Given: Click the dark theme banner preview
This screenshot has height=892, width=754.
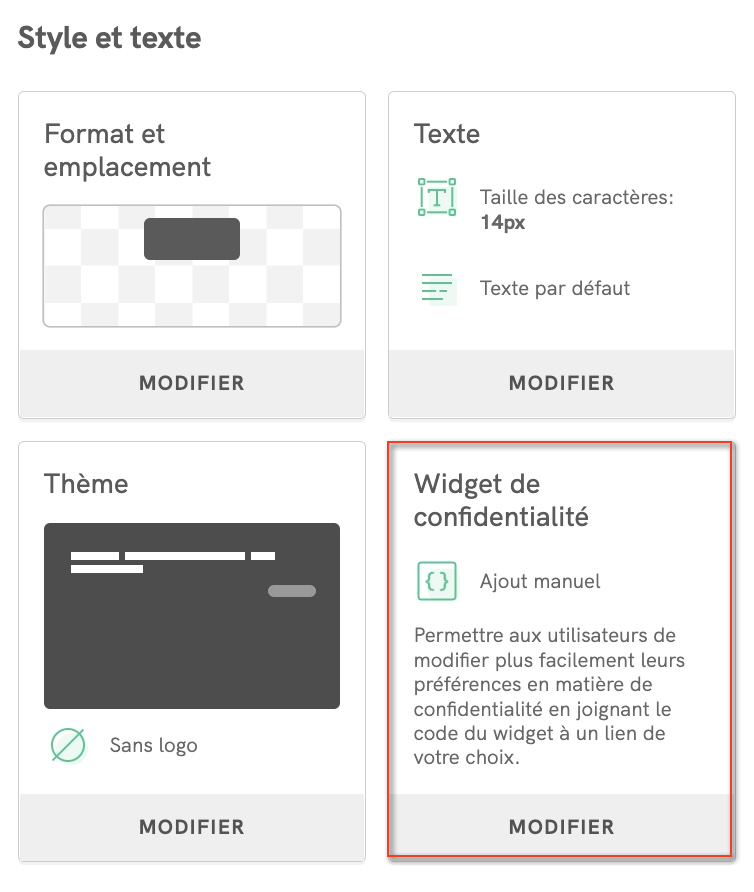Looking at the screenshot, I should tap(192, 616).
